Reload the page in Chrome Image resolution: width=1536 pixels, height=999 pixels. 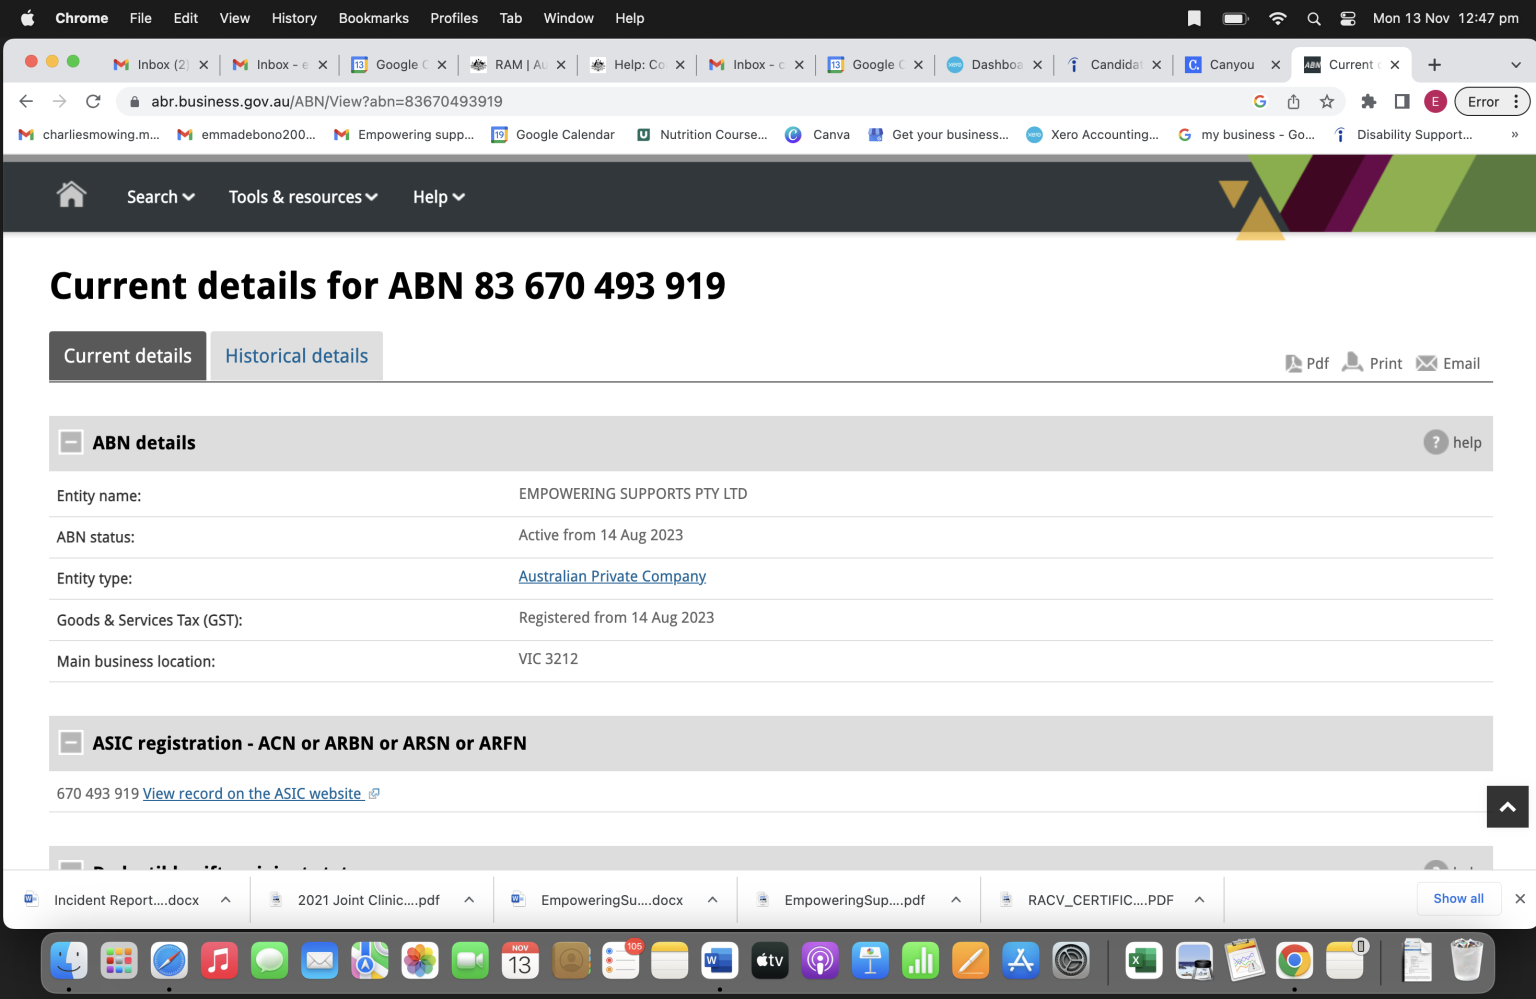coord(93,101)
